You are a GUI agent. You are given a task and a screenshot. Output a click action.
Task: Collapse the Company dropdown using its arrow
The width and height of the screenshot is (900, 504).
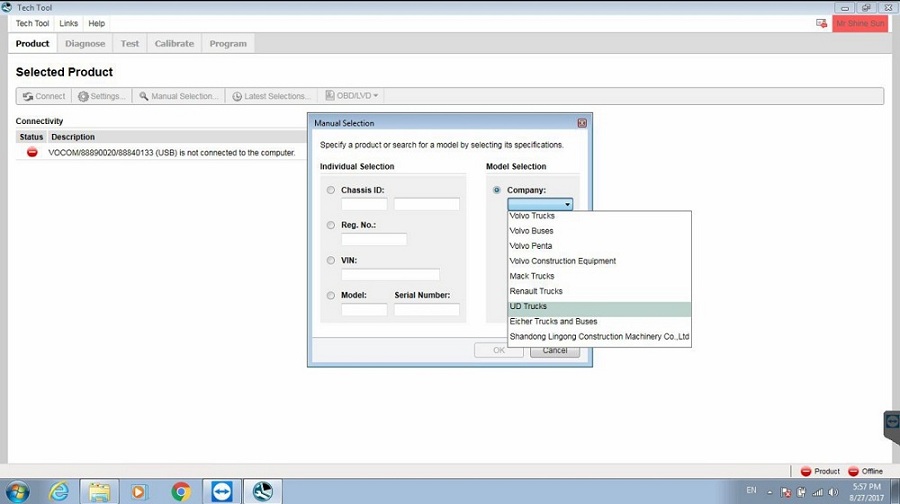[x=567, y=204]
